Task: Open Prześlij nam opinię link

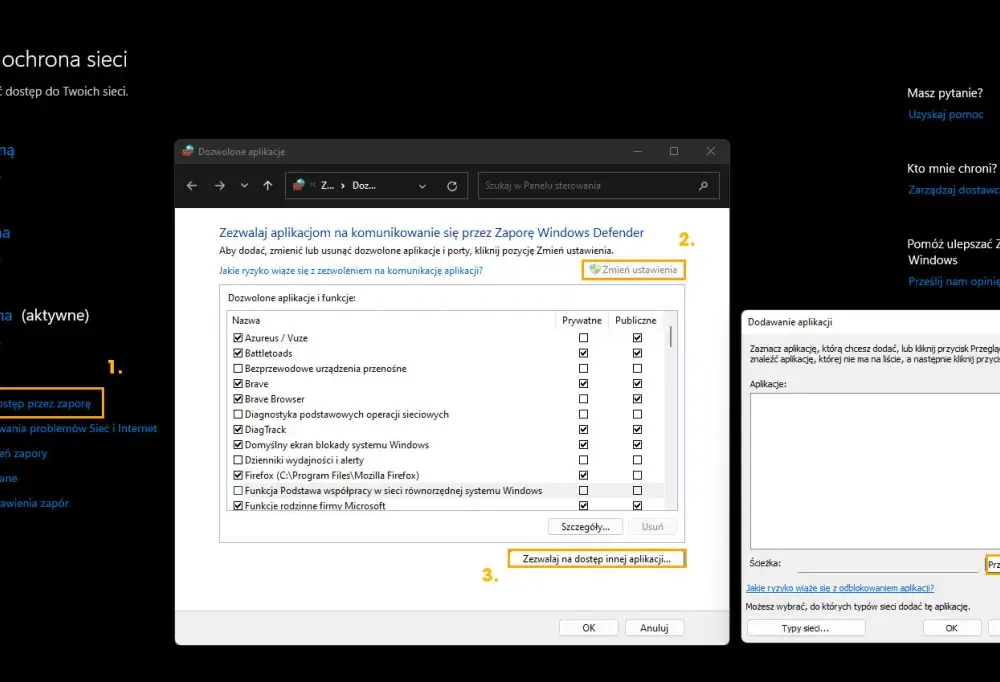Action: click(954, 281)
